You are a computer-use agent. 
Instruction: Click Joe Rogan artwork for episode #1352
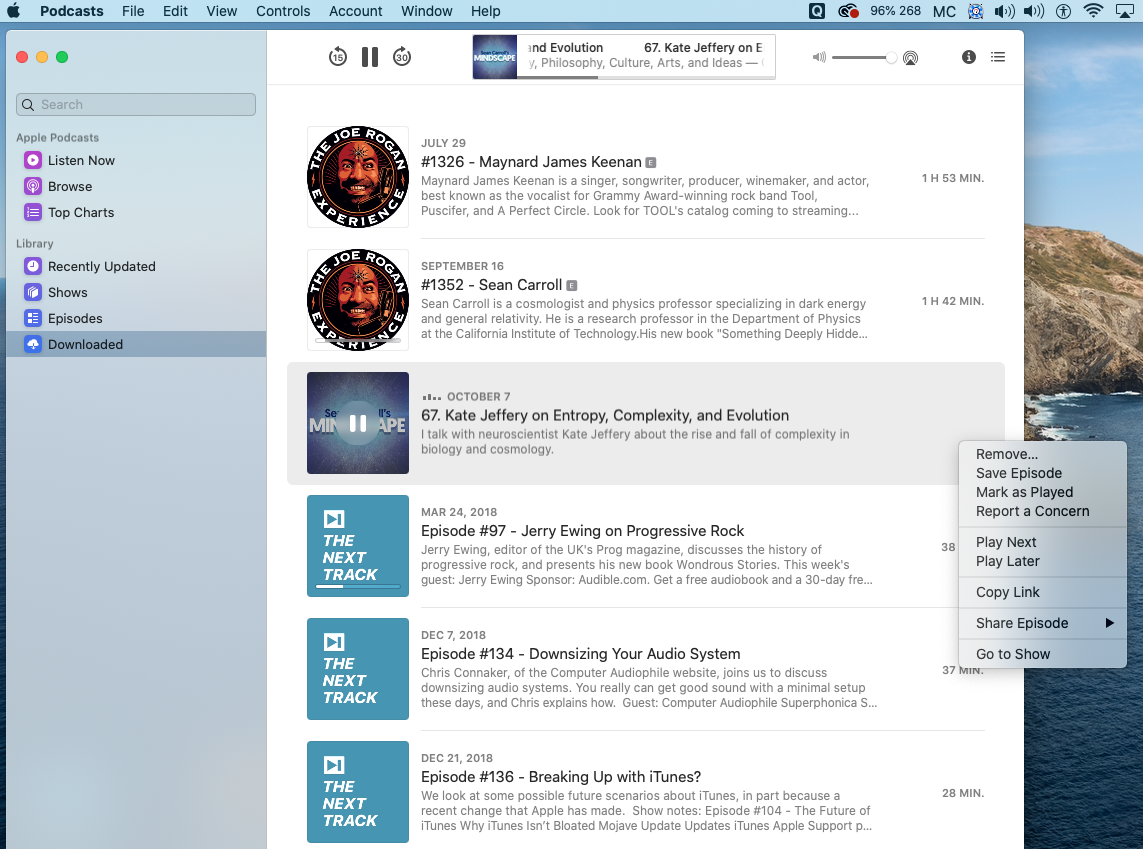pos(358,300)
